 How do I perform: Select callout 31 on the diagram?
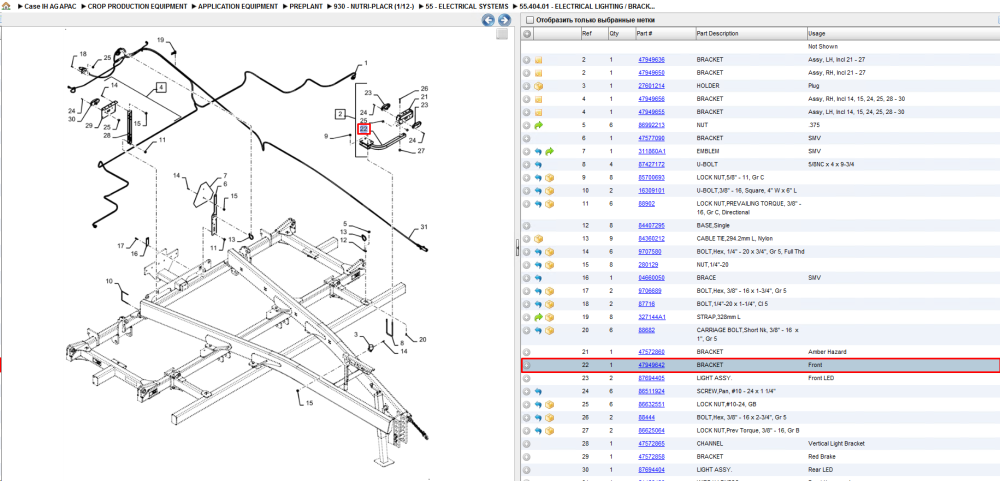click(424, 228)
